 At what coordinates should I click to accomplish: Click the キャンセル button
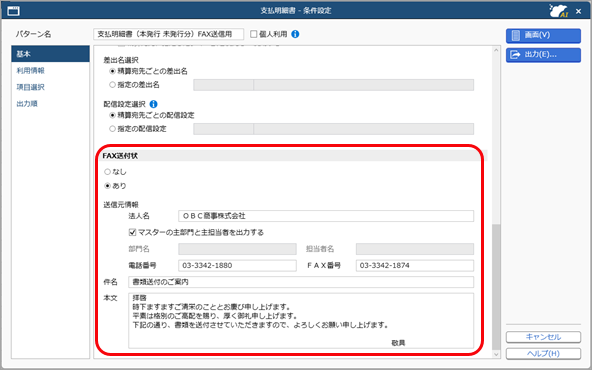(x=543, y=337)
